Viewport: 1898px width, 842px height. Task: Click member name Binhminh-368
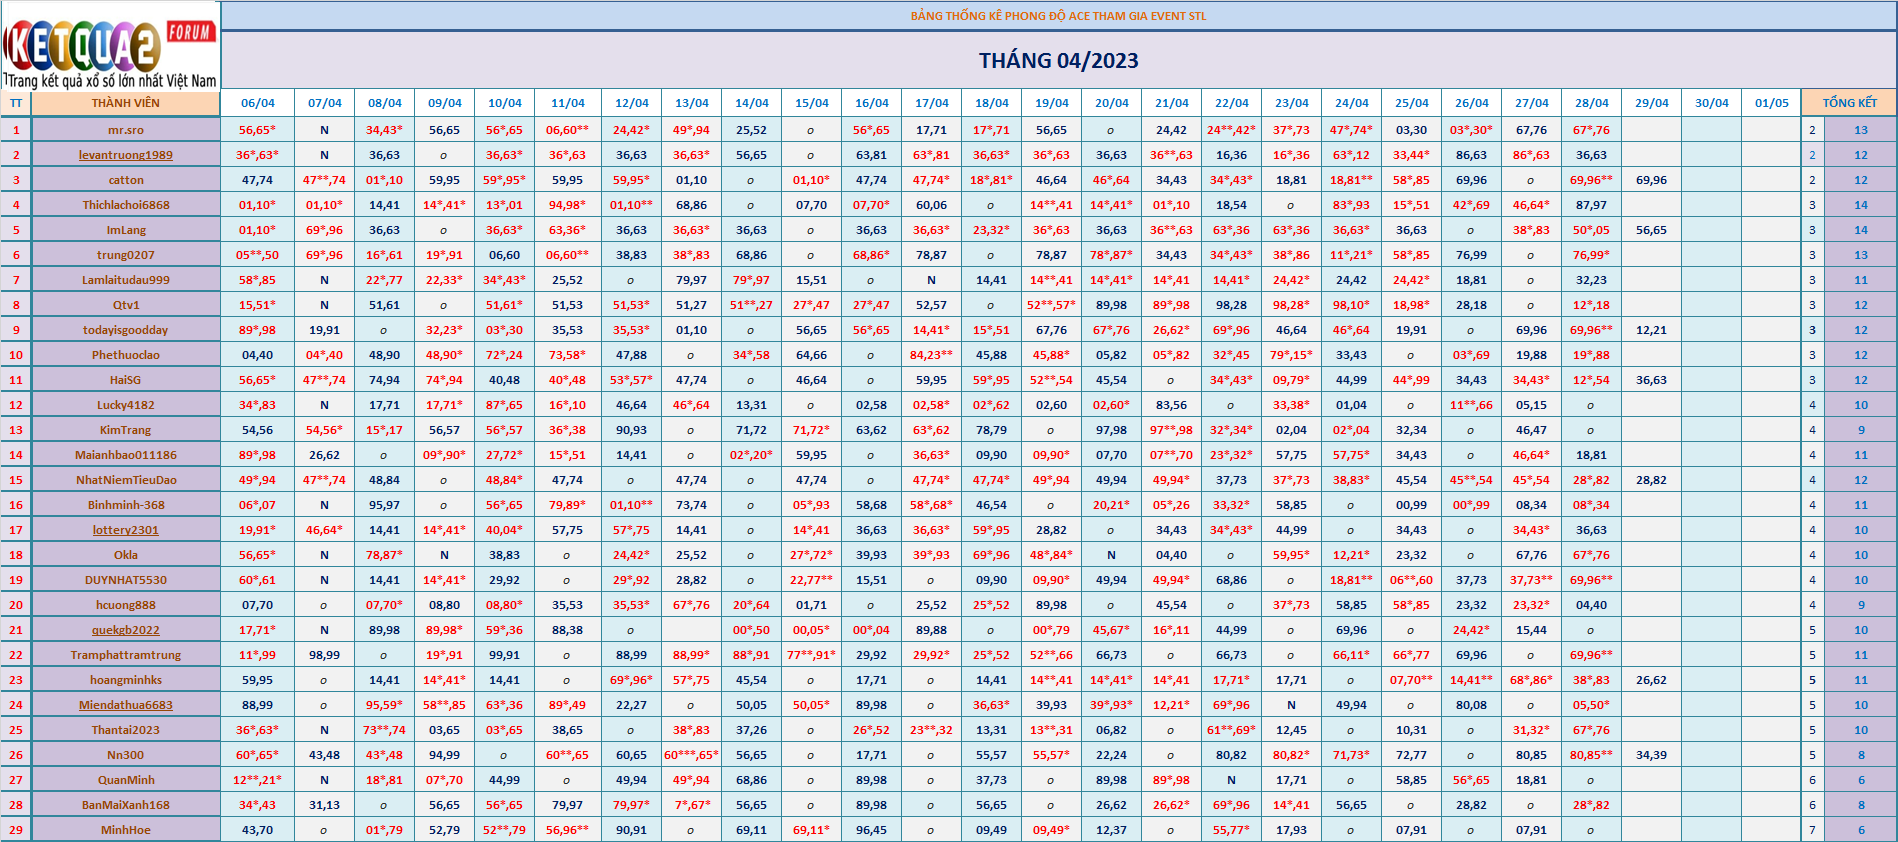(x=126, y=505)
